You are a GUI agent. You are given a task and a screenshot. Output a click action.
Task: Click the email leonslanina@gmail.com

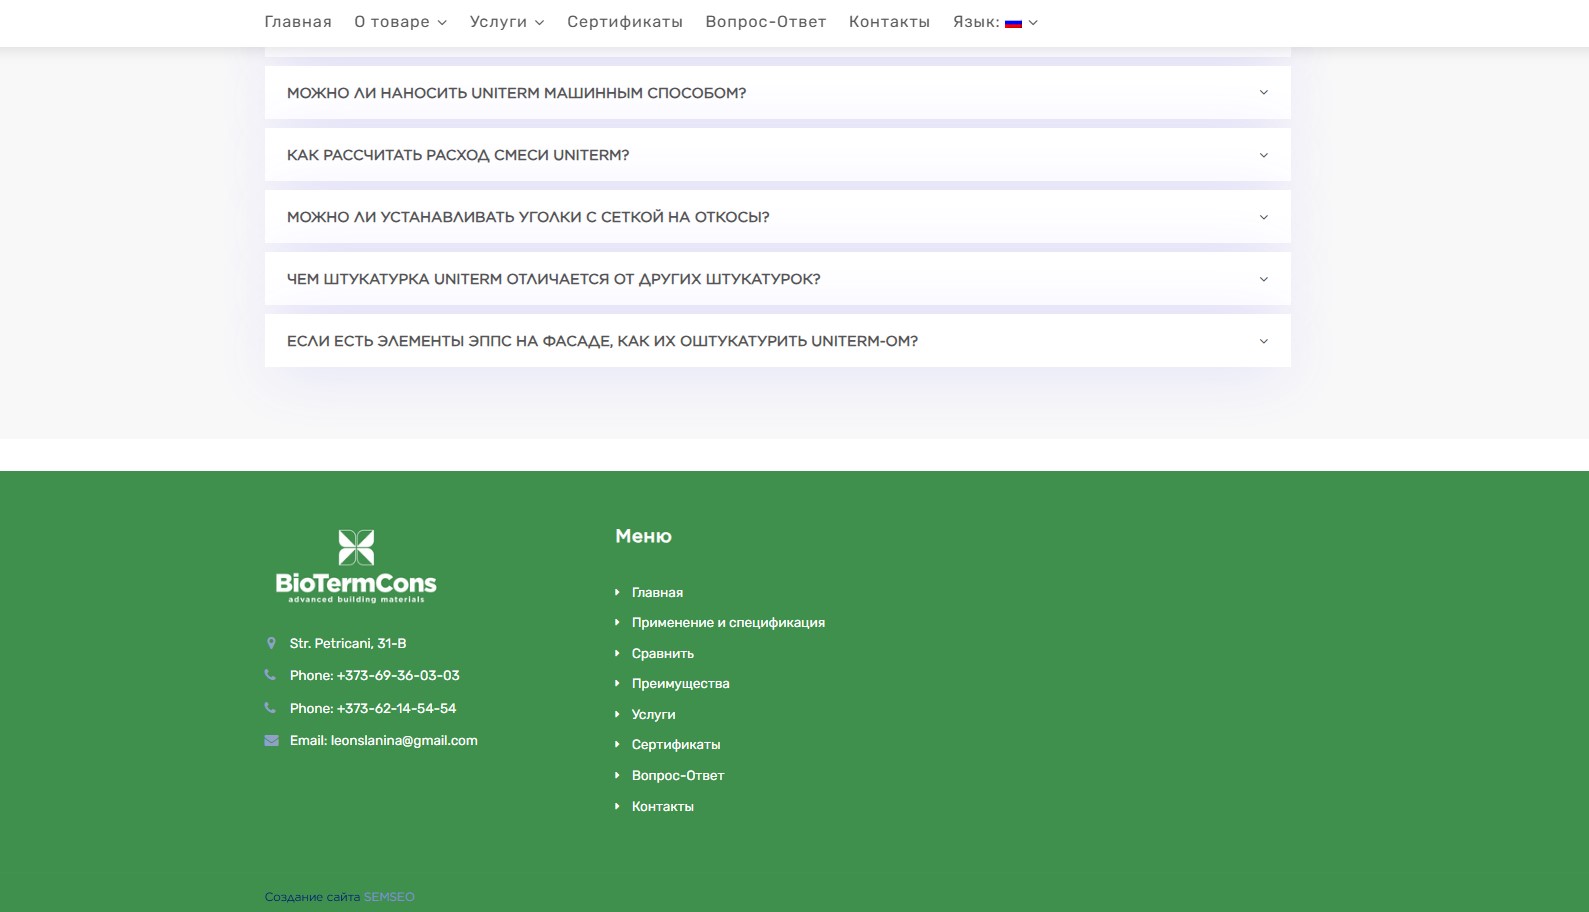[404, 740]
